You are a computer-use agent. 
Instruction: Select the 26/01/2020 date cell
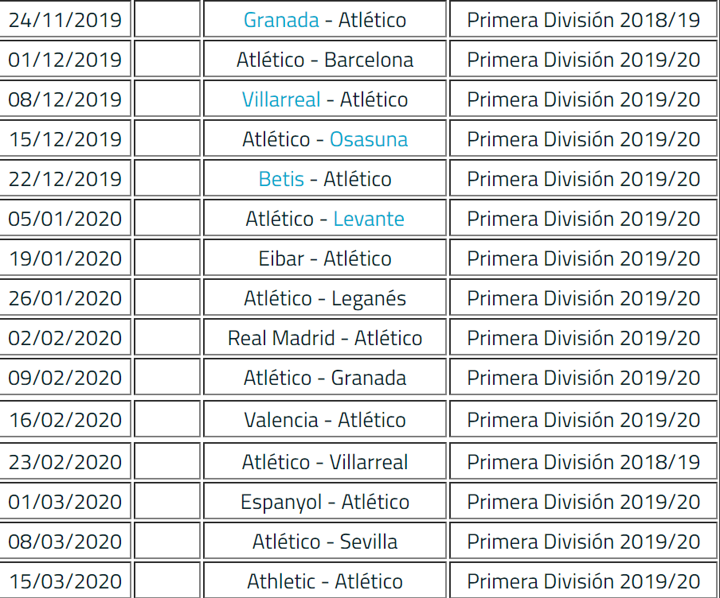pyautogui.click(x=65, y=298)
